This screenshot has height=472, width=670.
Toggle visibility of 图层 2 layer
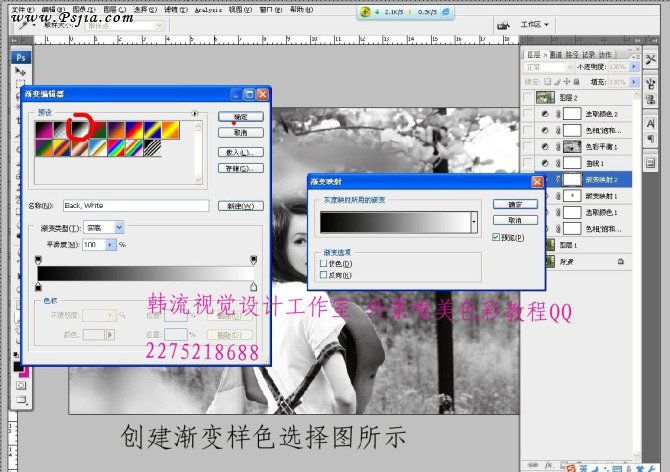click(529, 98)
